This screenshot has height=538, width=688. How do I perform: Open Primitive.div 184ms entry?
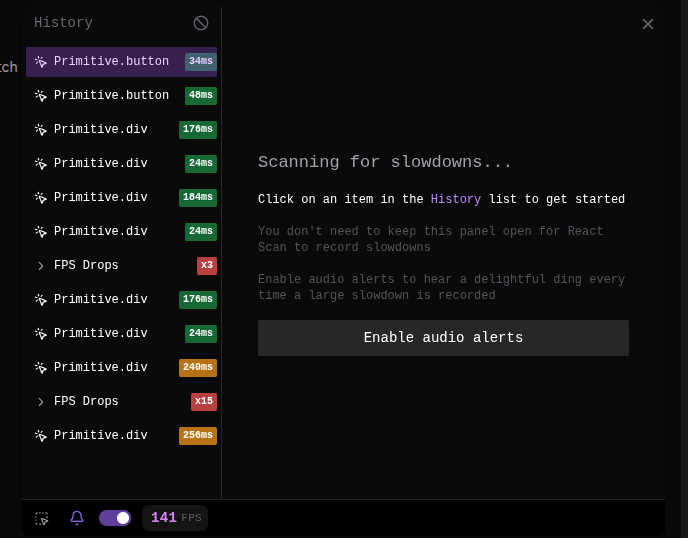point(121,197)
